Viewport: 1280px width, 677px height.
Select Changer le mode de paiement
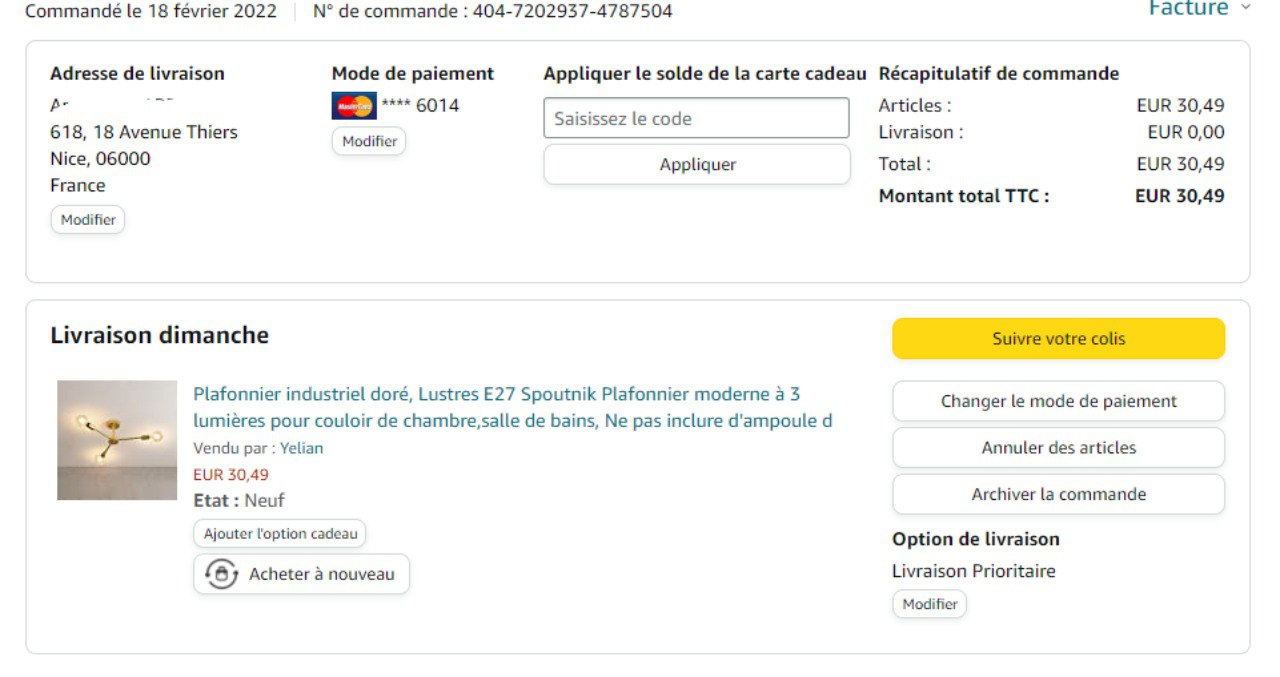pos(1058,401)
